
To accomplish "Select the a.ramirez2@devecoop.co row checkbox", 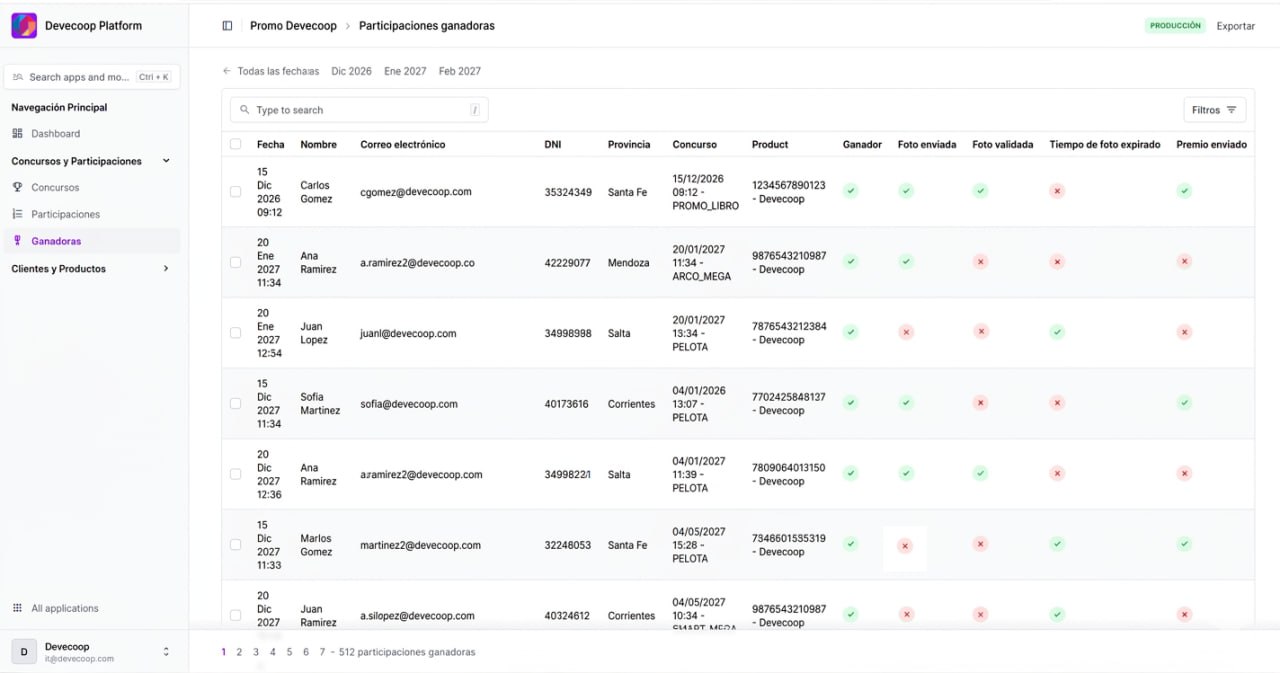I will click(x=236, y=263).
